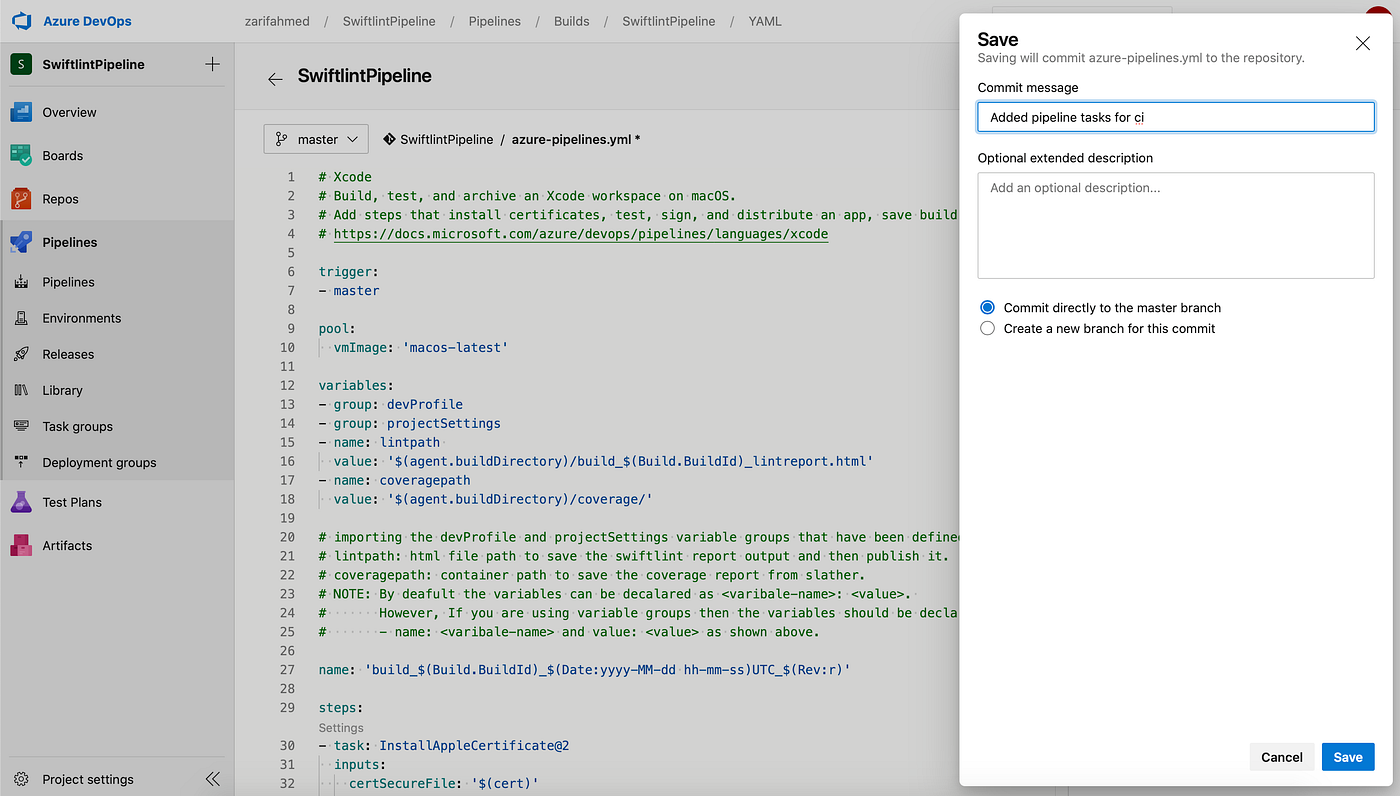Image resolution: width=1400 pixels, height=796 pixels.
Task: Open the Releases section
Action: pyautogui.click(x=70, y=353)
